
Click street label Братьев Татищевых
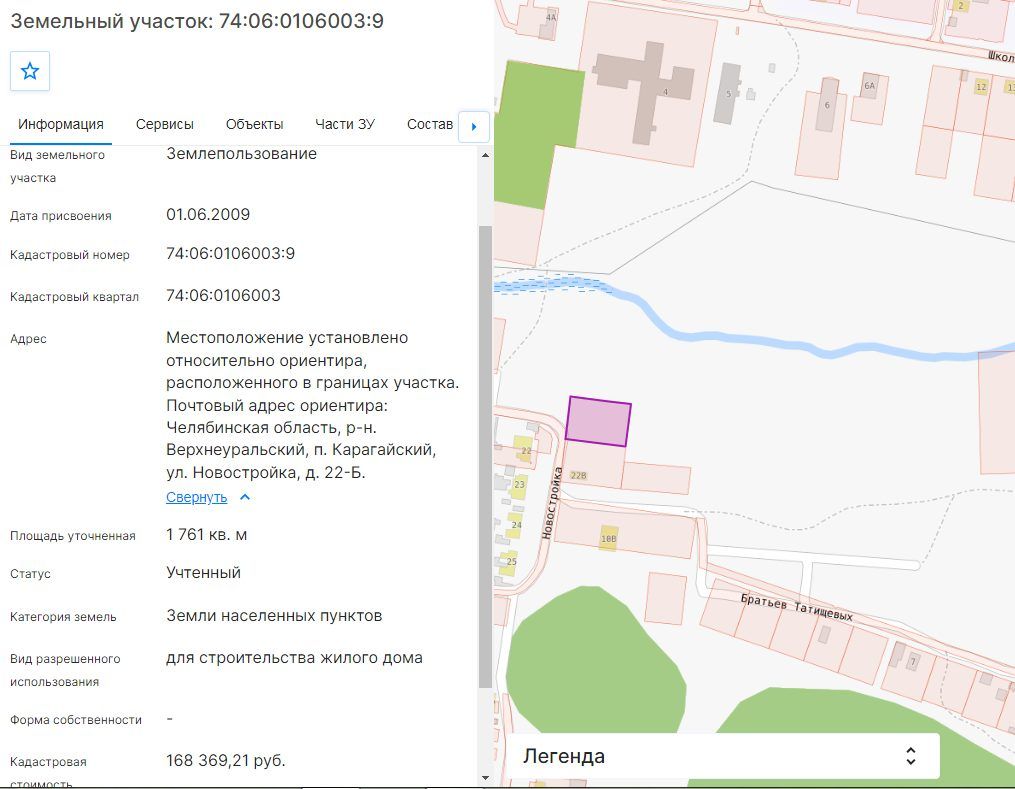click(x=797, y=606)
